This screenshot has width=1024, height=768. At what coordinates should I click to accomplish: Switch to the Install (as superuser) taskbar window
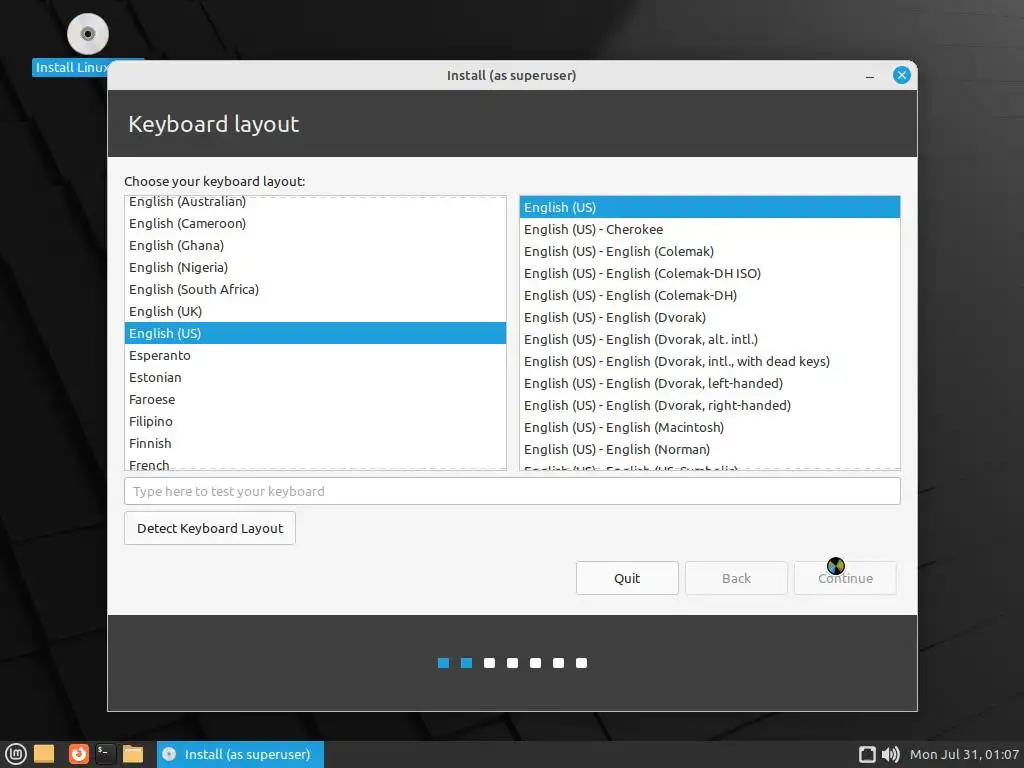pyautogui.click(x=240, y=754)
